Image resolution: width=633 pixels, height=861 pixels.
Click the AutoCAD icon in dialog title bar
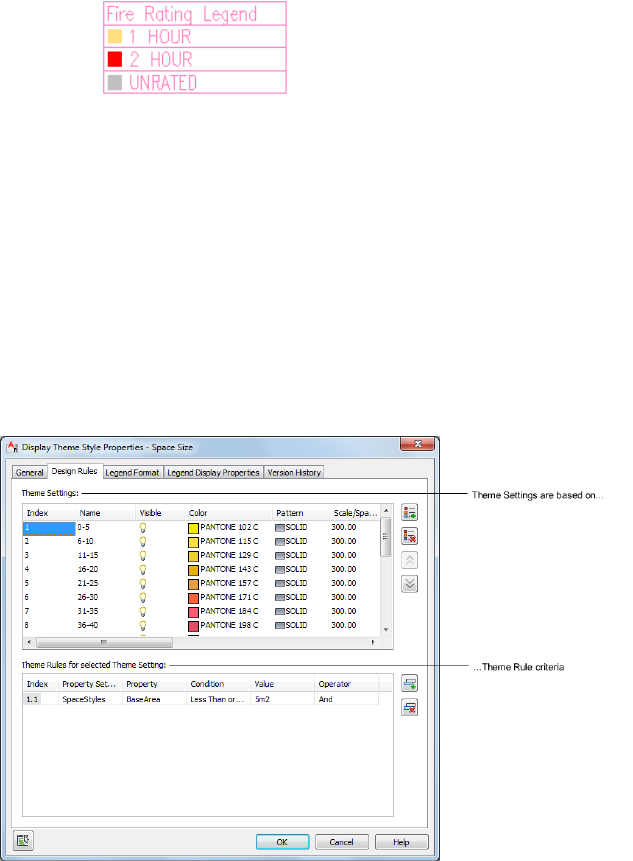point(12,446)
